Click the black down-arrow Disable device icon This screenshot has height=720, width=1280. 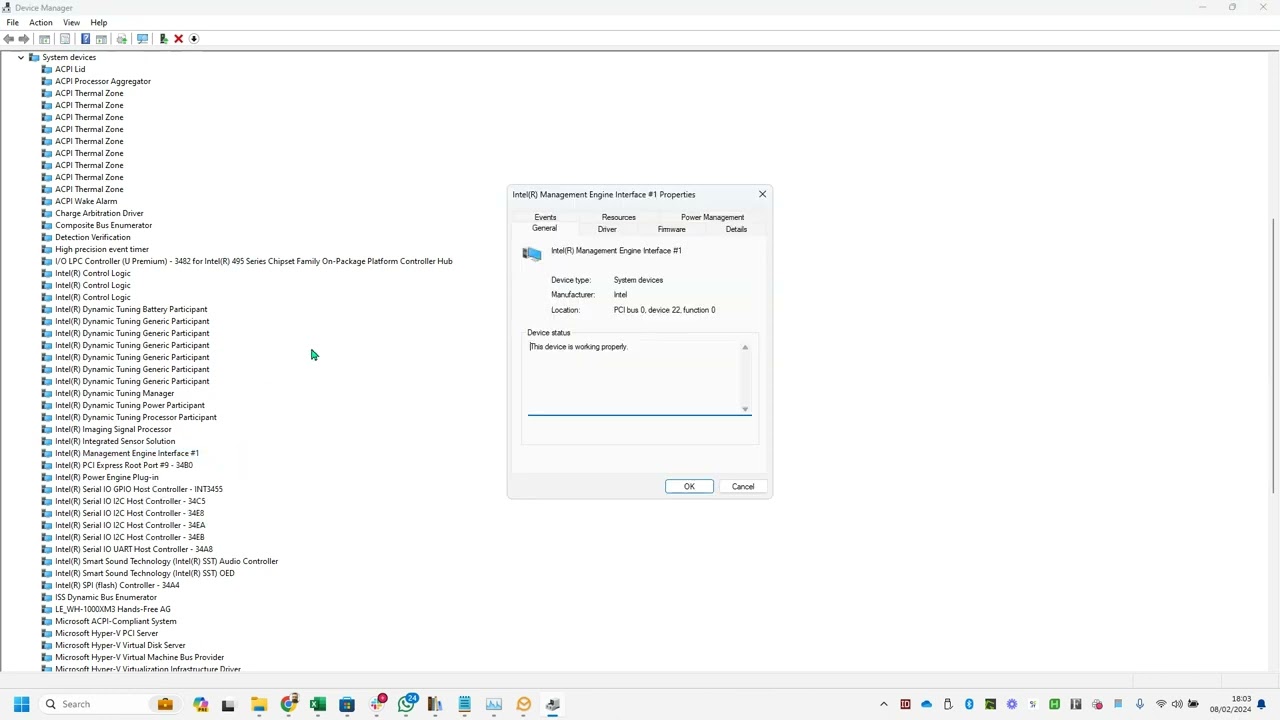tap(194, 39)
